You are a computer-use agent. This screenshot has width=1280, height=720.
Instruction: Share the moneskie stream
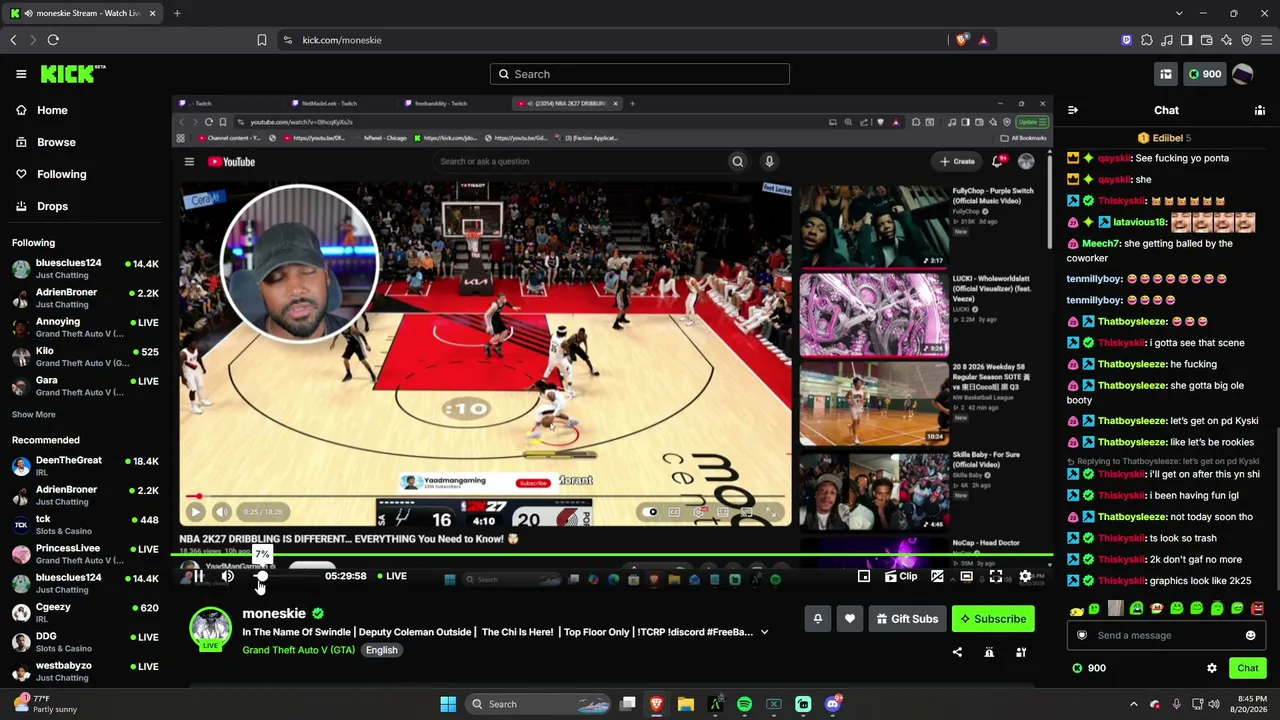pos(957,652)
